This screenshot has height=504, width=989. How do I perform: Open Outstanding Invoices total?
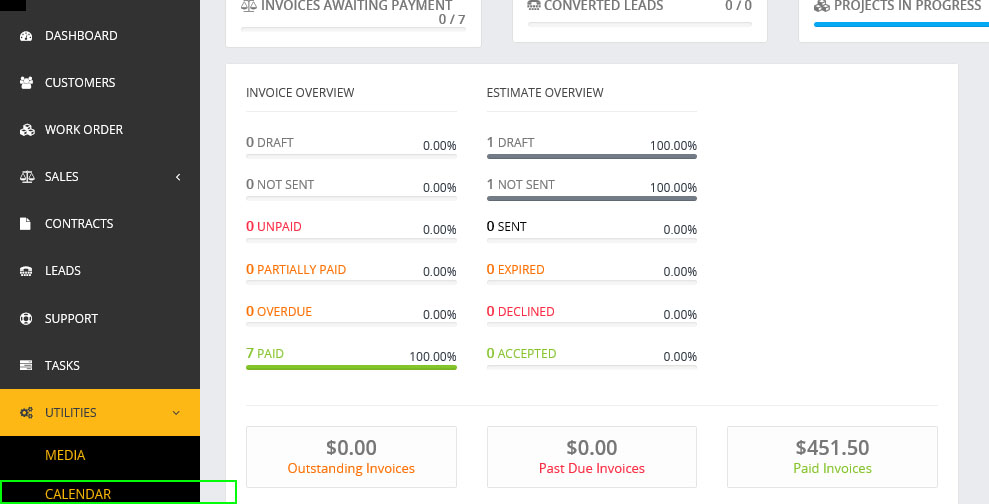point(351,457)
